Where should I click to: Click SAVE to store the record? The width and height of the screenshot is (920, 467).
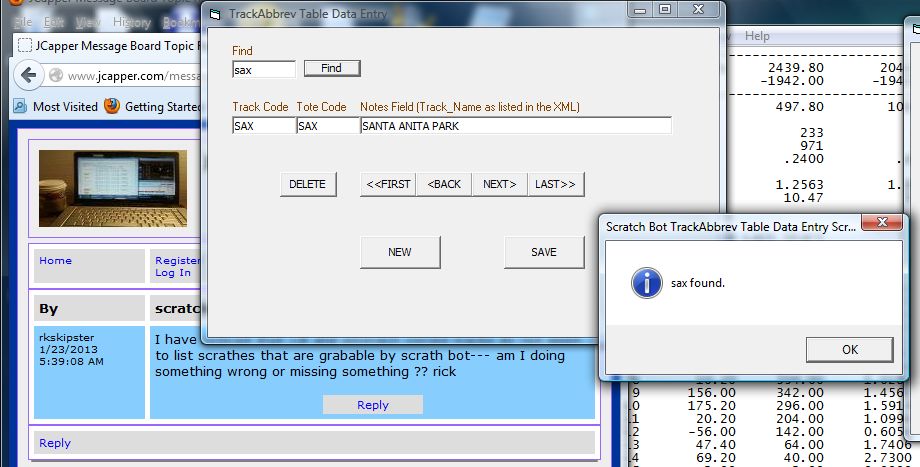pos(544,252)
